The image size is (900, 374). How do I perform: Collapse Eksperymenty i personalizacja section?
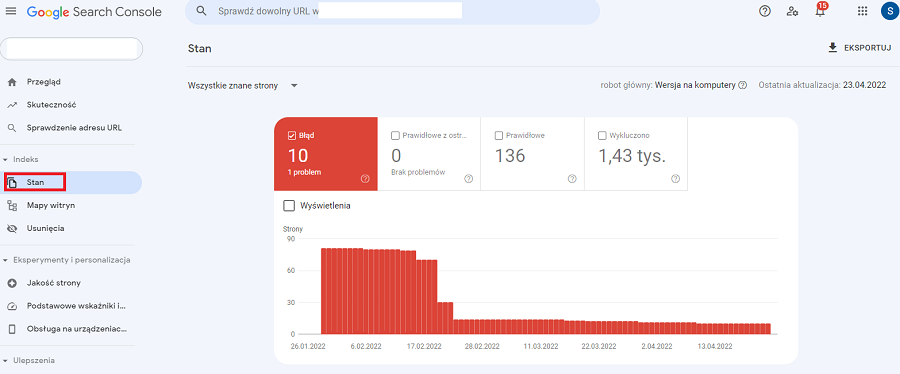pyautogui.click(x=5, y=260)
